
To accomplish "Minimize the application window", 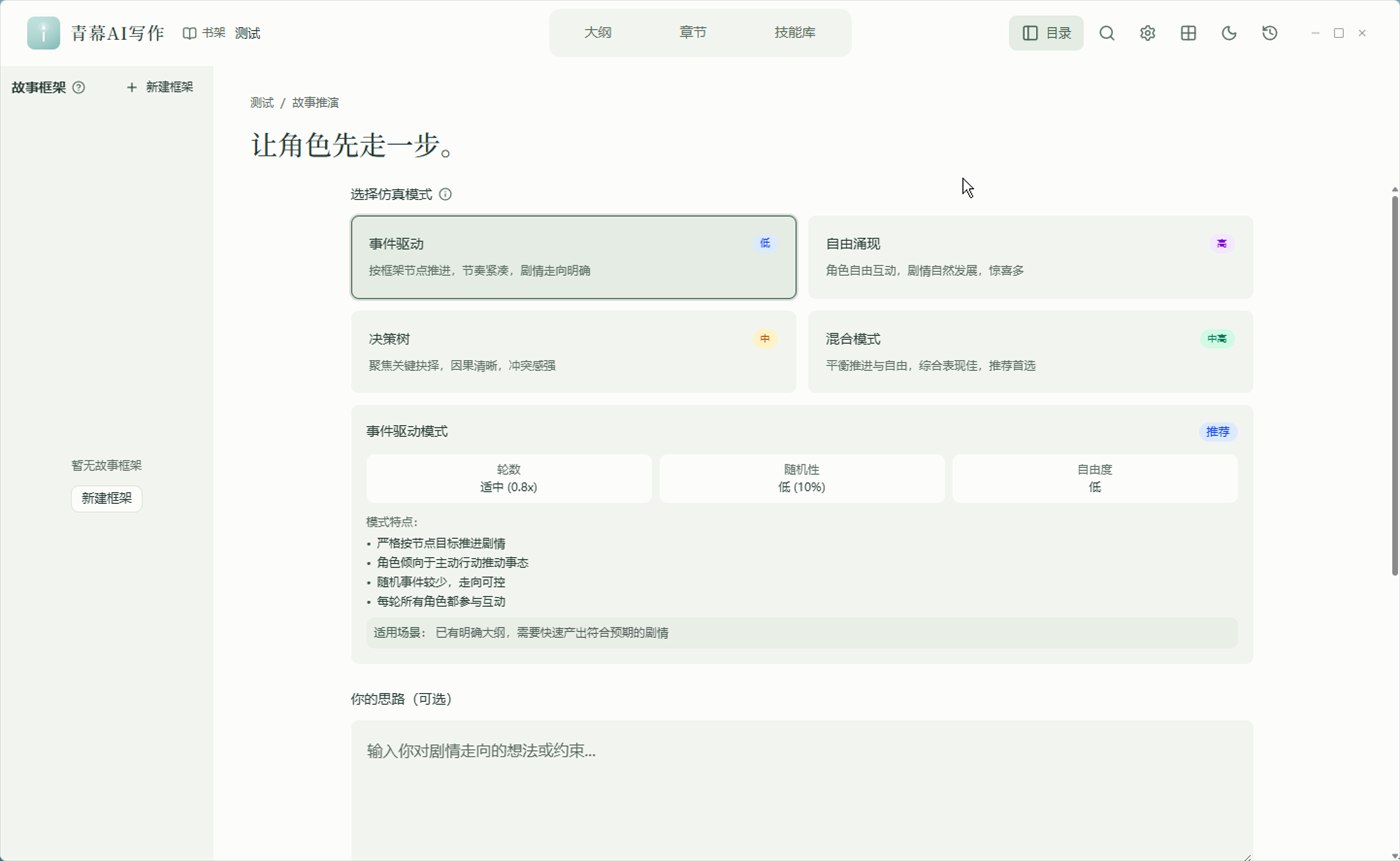I will (x=1316, y=33).
